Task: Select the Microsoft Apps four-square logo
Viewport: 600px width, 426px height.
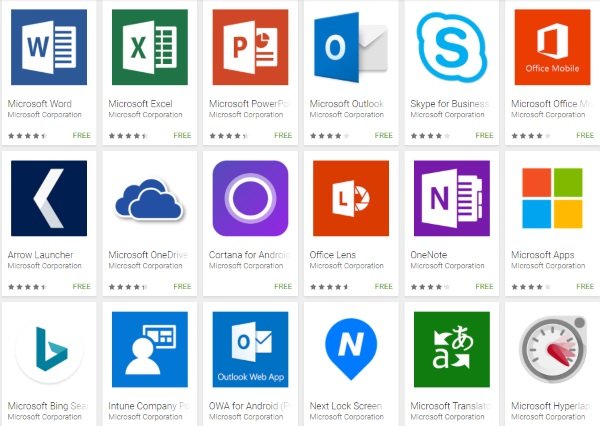Action: (x=552, y=198)
